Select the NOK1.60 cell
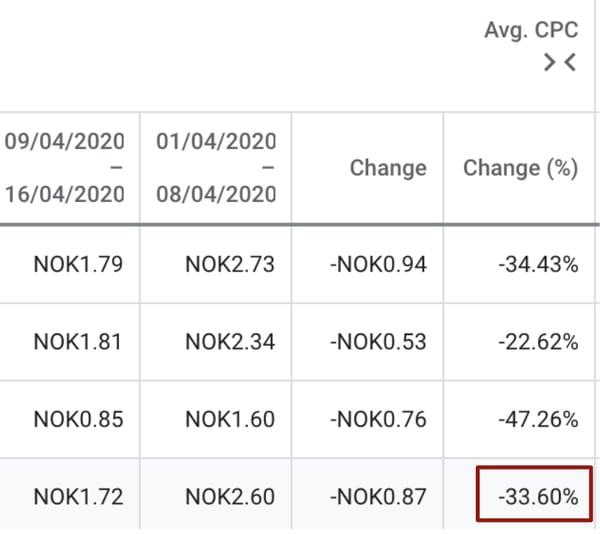This screenshot has width=600, height=534. tap(230, 419)
